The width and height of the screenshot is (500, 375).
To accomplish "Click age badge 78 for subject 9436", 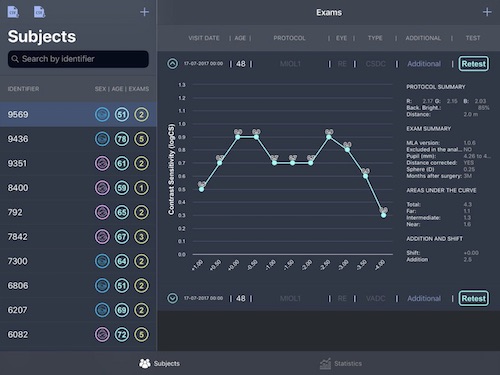I will pos(122,139).
